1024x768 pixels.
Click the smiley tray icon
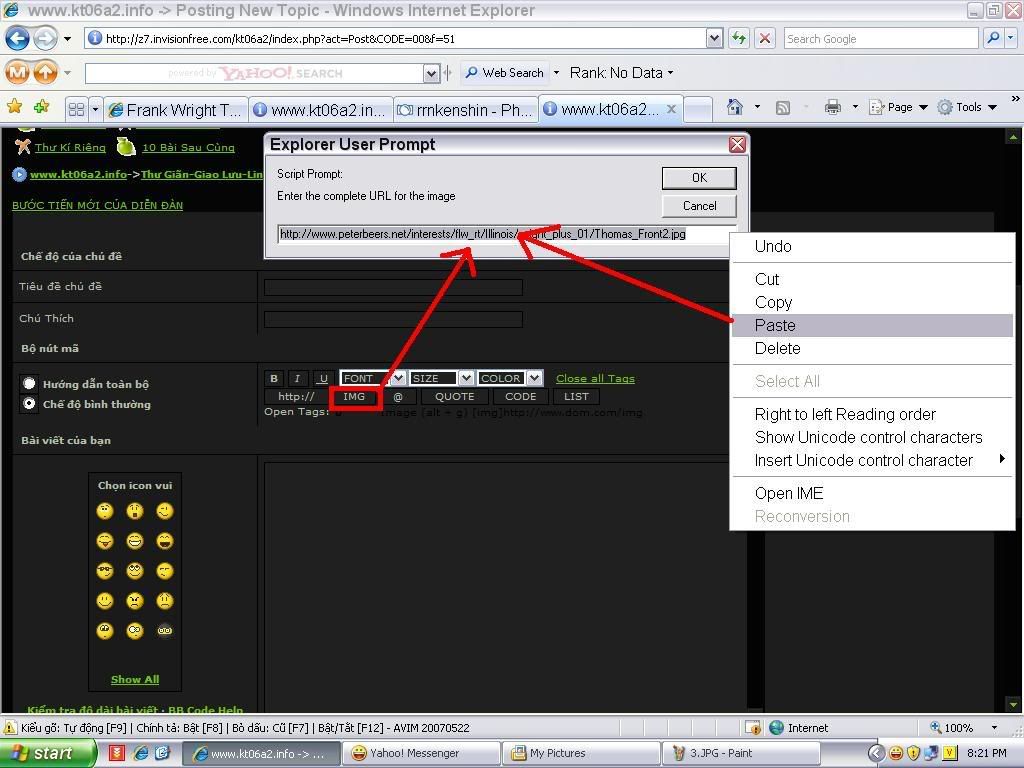[895, 753]
